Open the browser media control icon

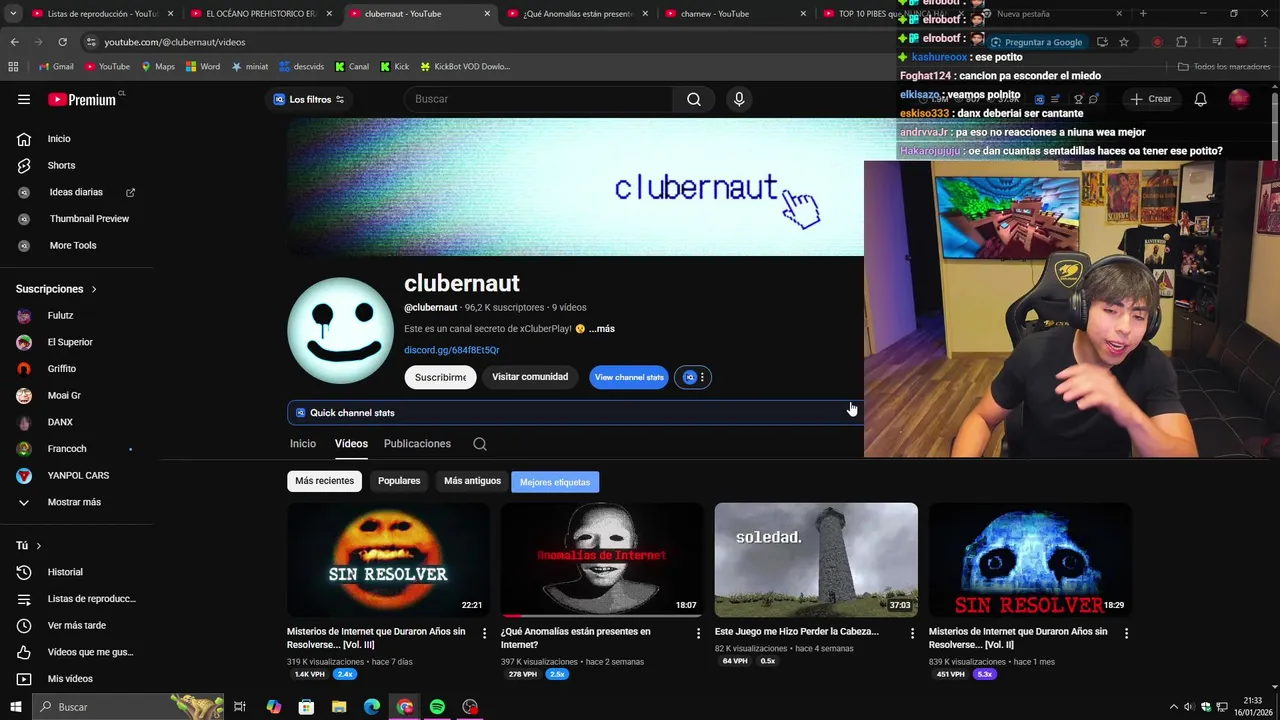[1217, 42]
